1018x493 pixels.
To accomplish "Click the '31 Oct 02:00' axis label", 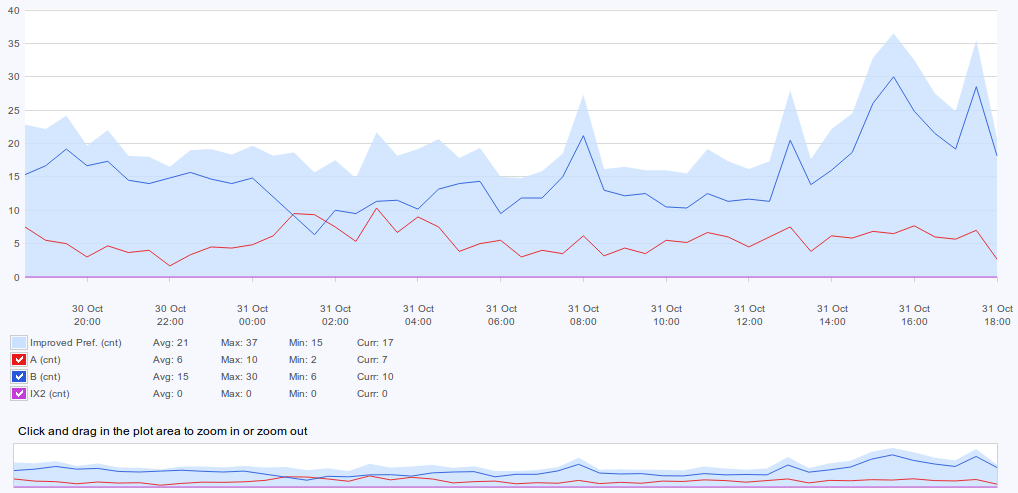I will (x=335, y=315).
